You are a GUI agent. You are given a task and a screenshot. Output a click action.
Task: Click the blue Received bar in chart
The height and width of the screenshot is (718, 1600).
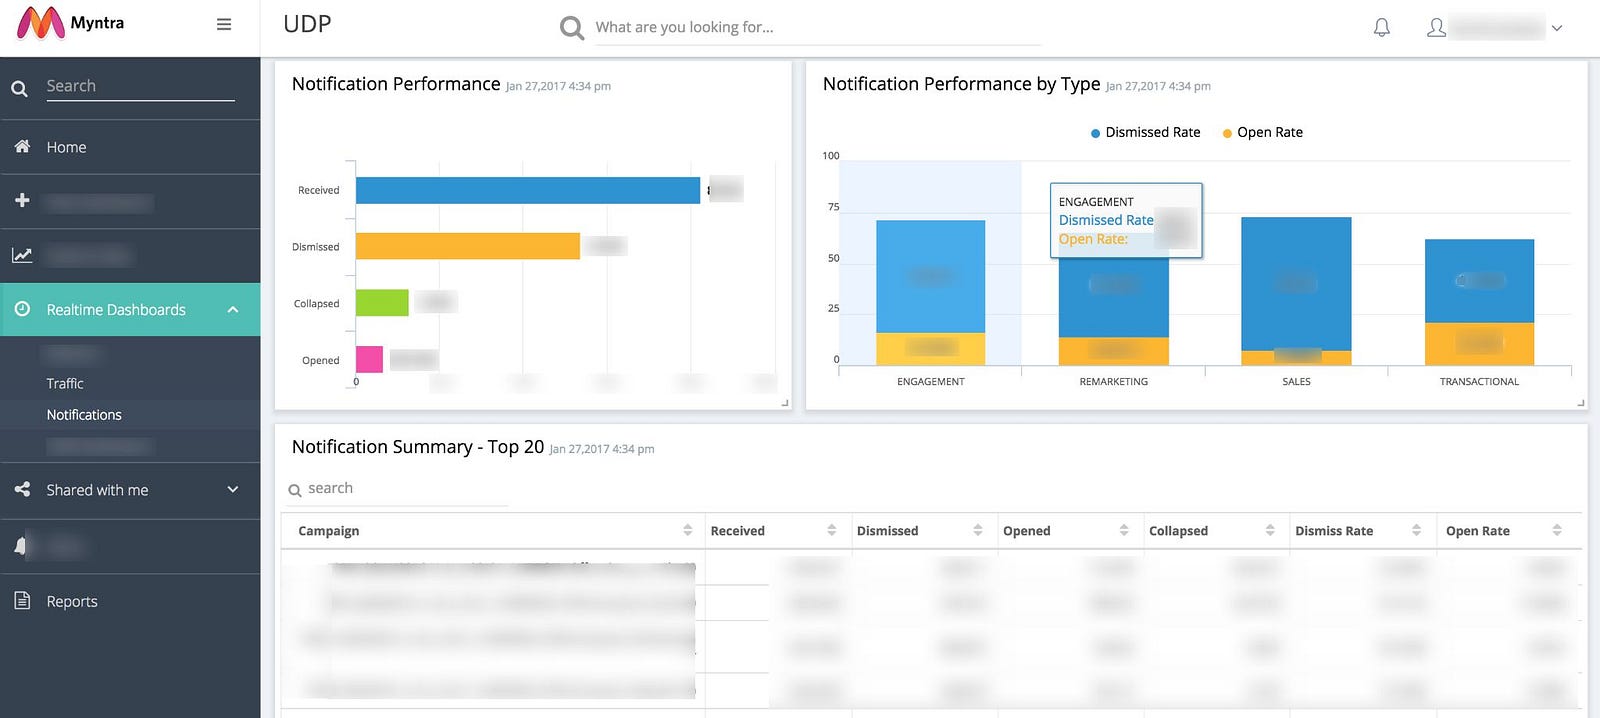click(x=528, y=190)
